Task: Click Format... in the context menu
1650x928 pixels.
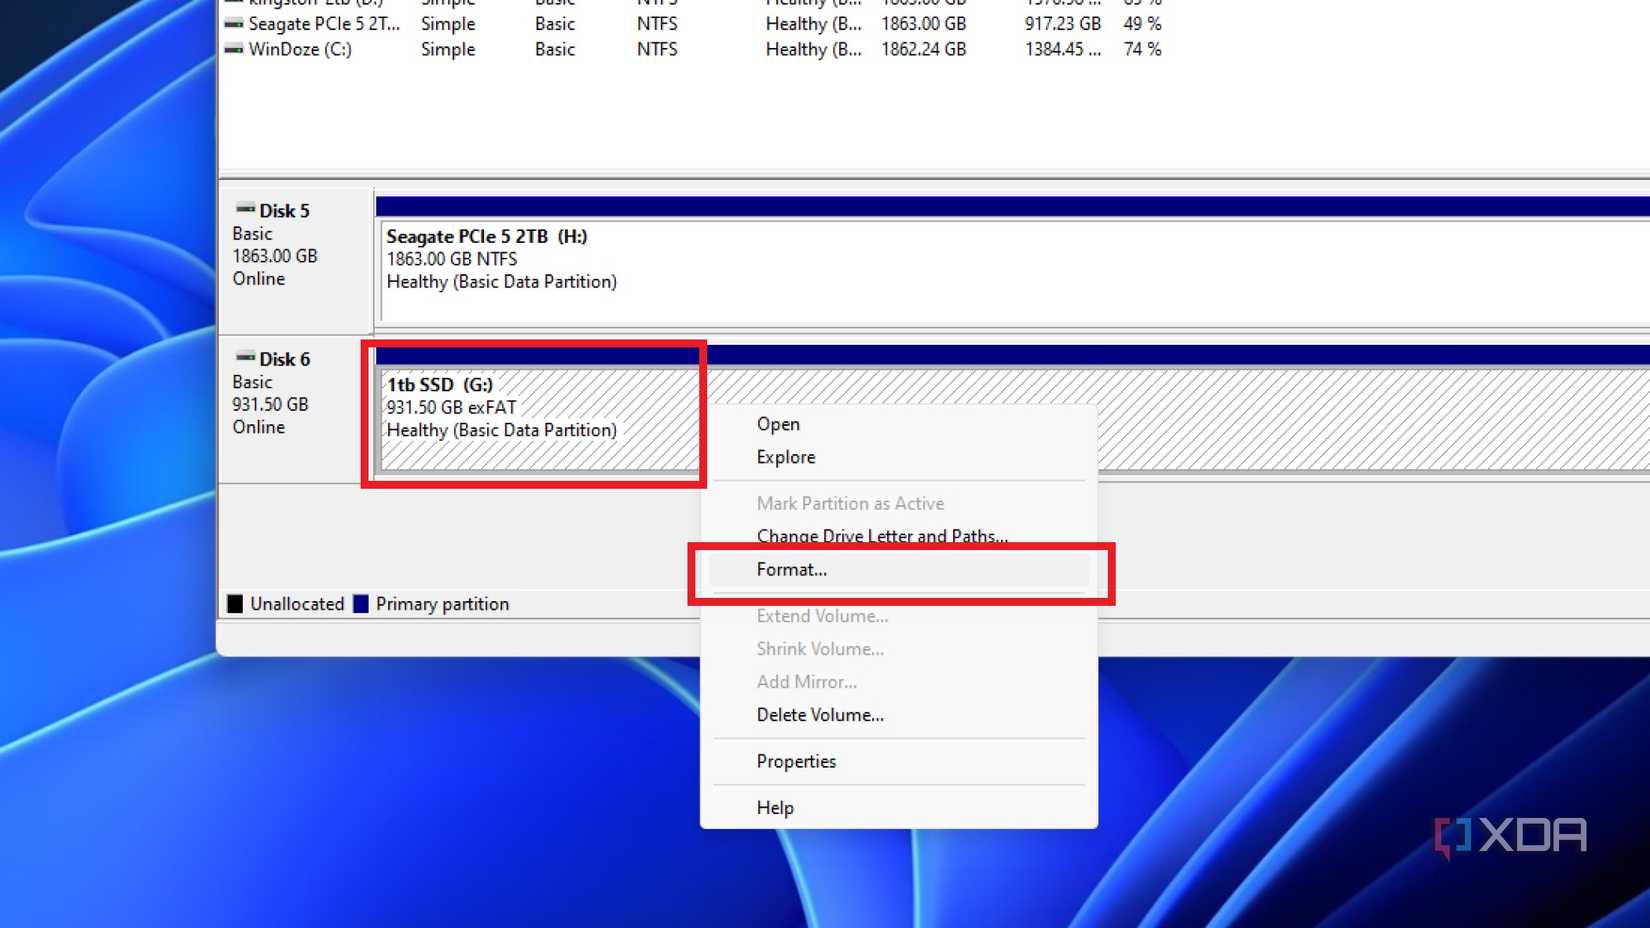Action: (x=792, y=570)
